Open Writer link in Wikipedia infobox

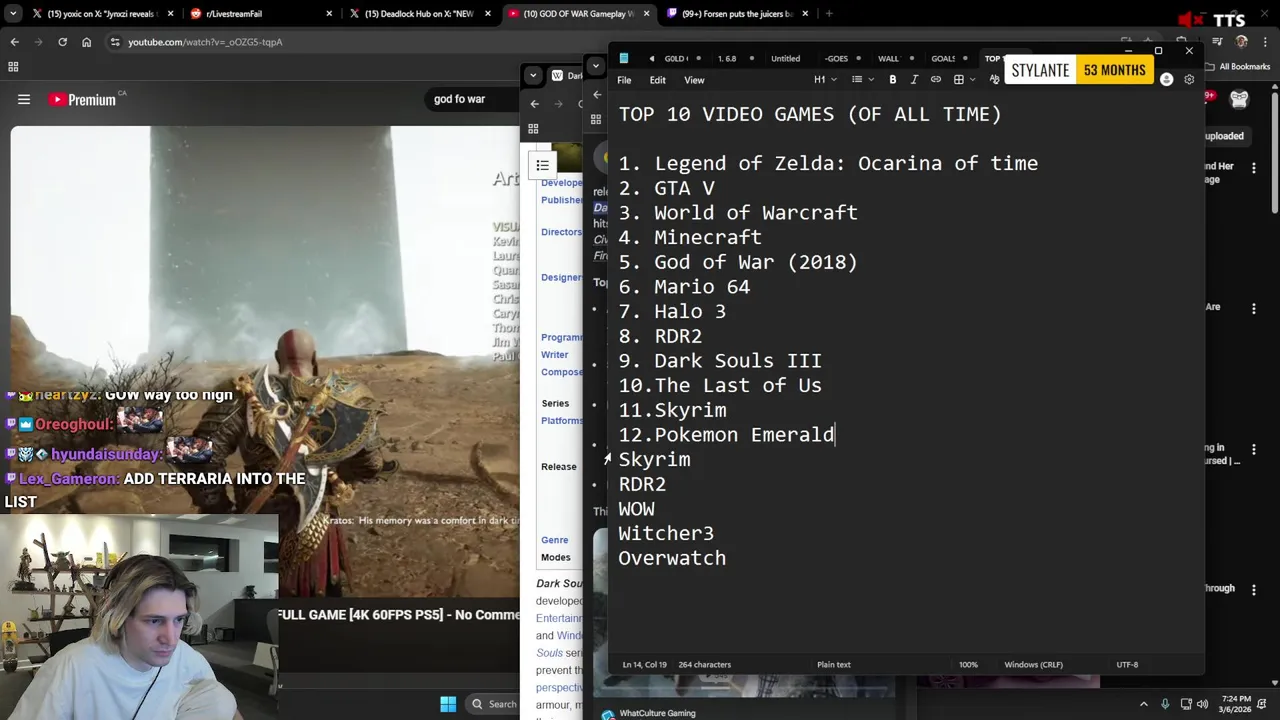pyautogui.click(x=554, y=354)
